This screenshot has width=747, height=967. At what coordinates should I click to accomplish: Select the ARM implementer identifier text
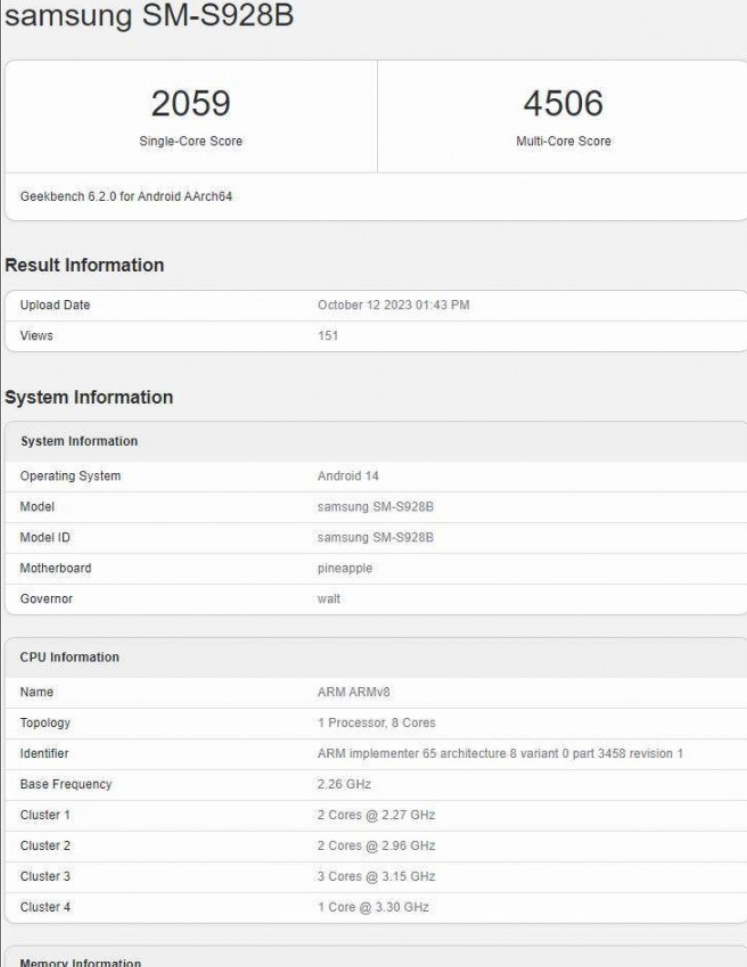(500, 754)
